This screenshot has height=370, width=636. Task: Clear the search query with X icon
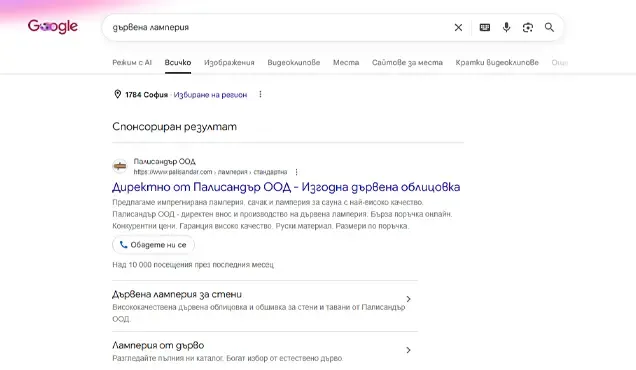pos(458,28)
